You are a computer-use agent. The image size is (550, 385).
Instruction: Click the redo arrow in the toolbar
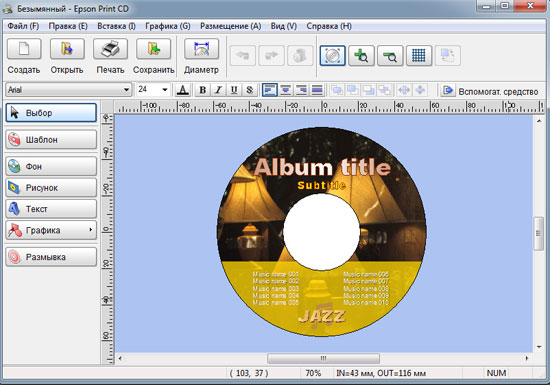coord(271,55)
